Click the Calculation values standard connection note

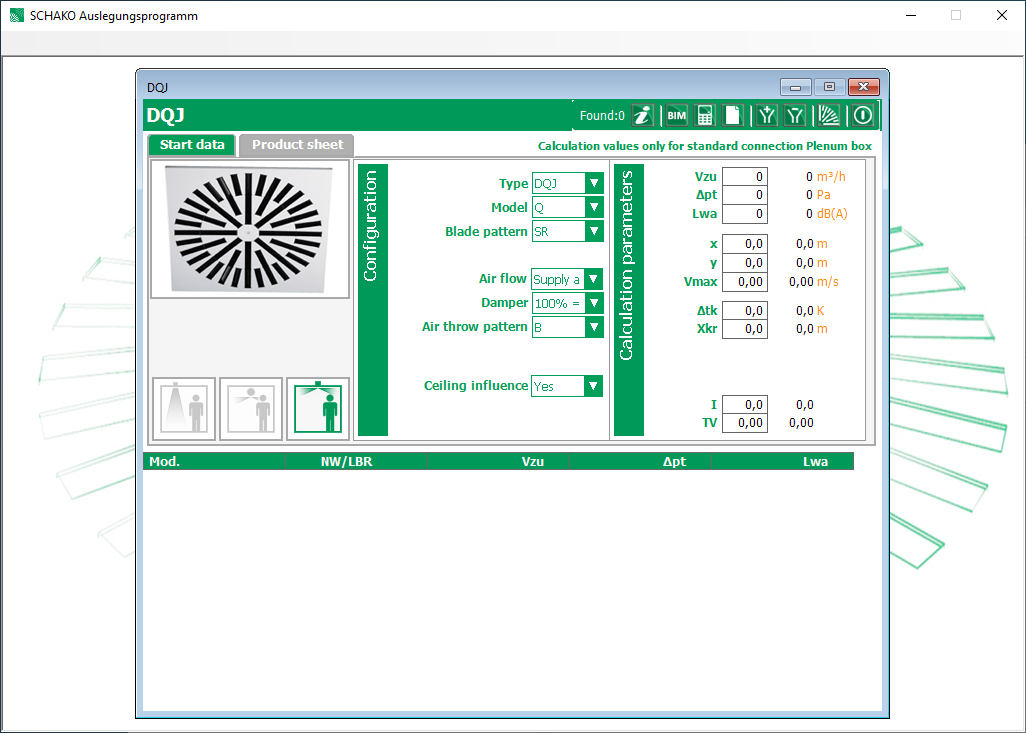[x=705, y=146]
